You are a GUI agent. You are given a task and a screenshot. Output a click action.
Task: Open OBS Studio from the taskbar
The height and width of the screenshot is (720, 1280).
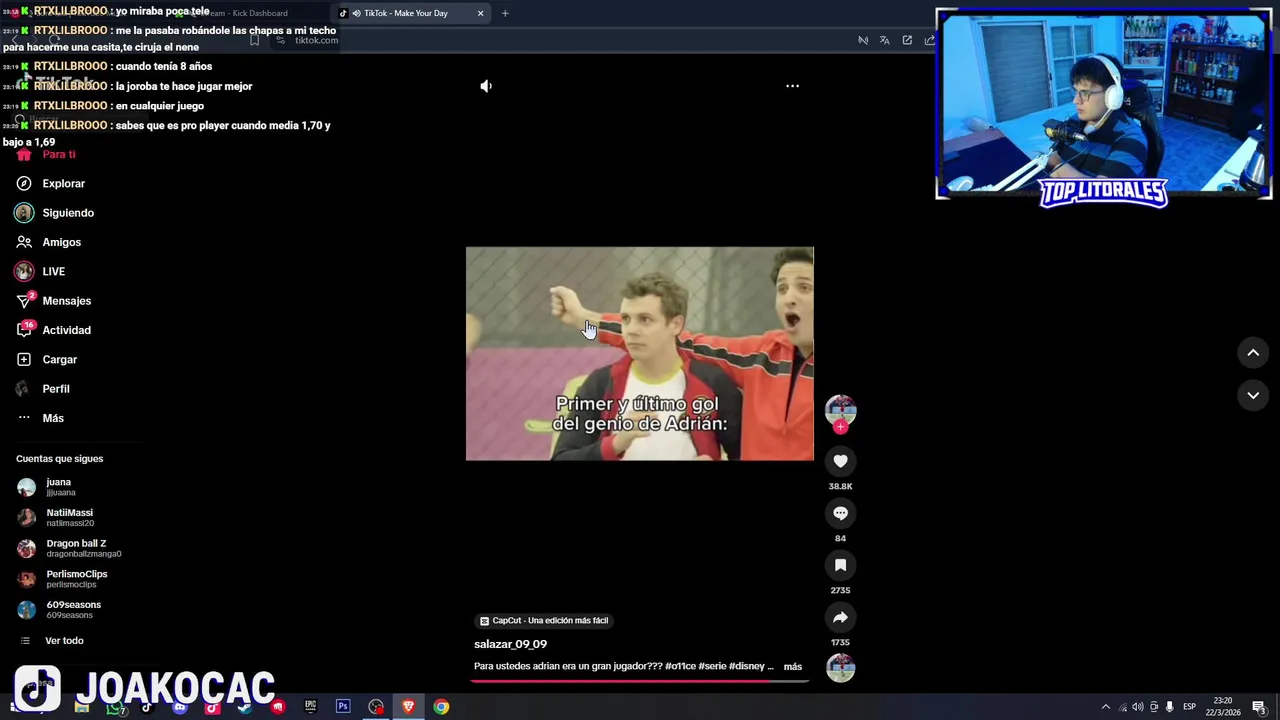pos(376,707)
